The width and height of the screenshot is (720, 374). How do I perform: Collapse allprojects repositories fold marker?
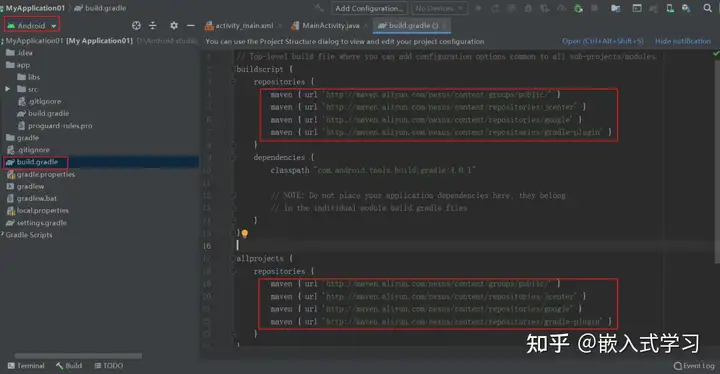(x=233, y=271)
